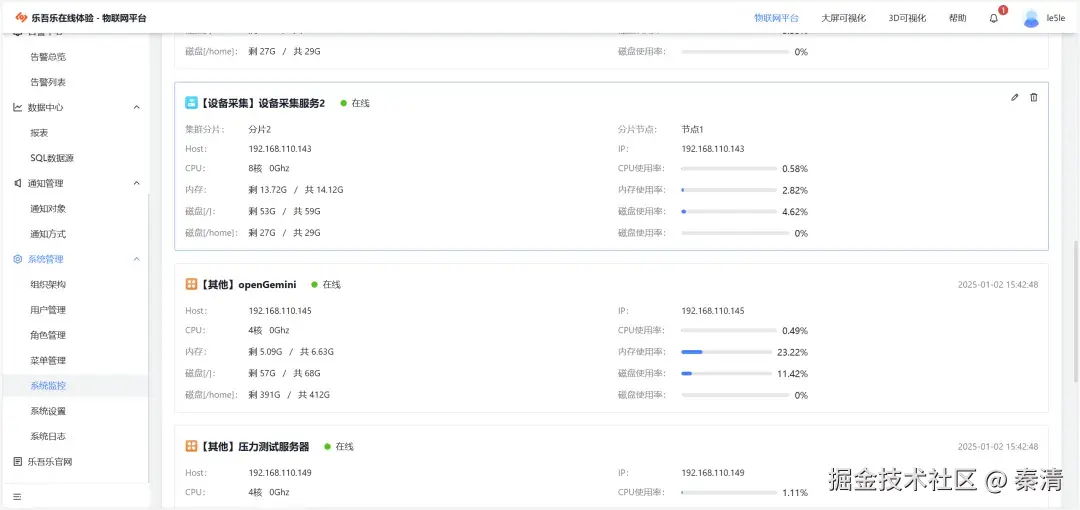Click the 2.82% memory usage bar

coord(729,190)
